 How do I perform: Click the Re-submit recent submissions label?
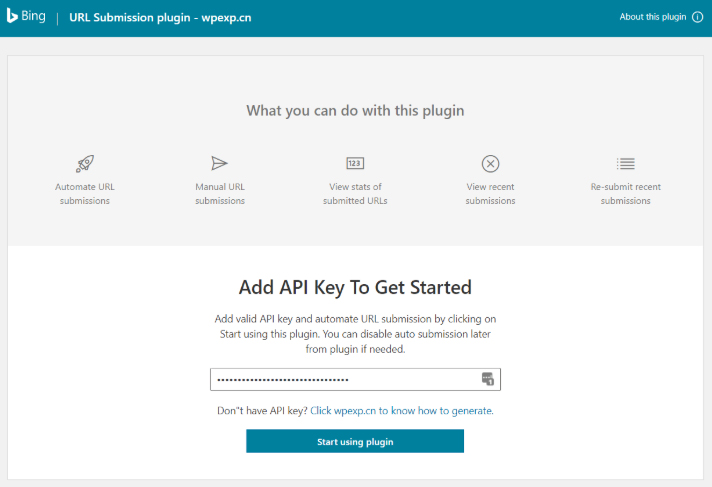click(626, 194)
